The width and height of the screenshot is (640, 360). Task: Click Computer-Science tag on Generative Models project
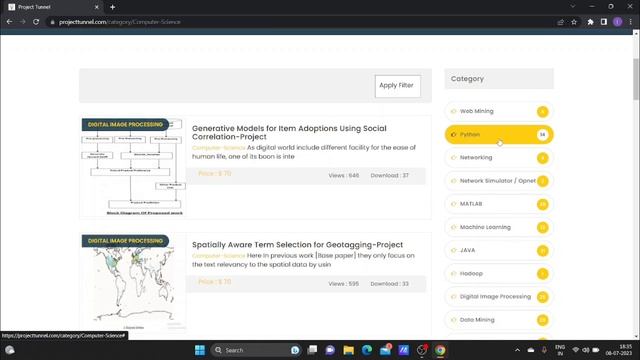click(218, 148)
